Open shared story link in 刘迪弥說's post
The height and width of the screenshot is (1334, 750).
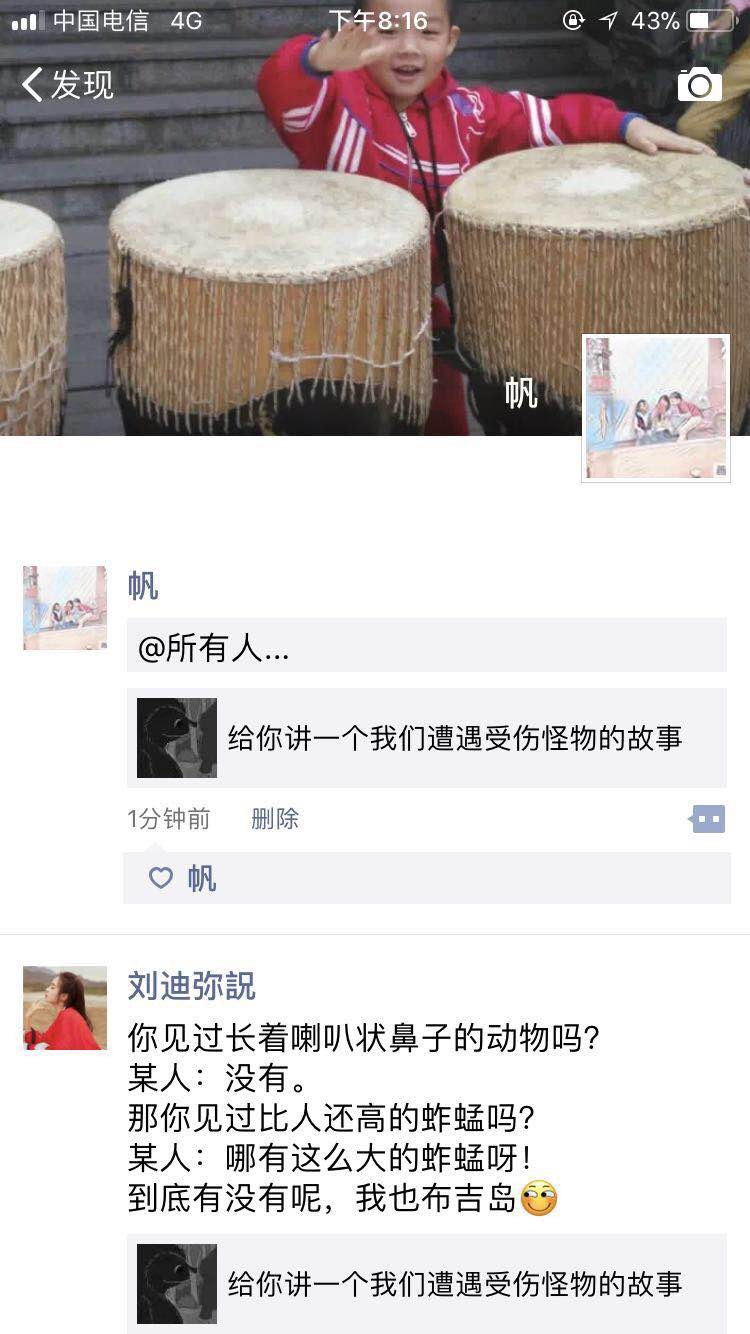(x=427, y=1284)
